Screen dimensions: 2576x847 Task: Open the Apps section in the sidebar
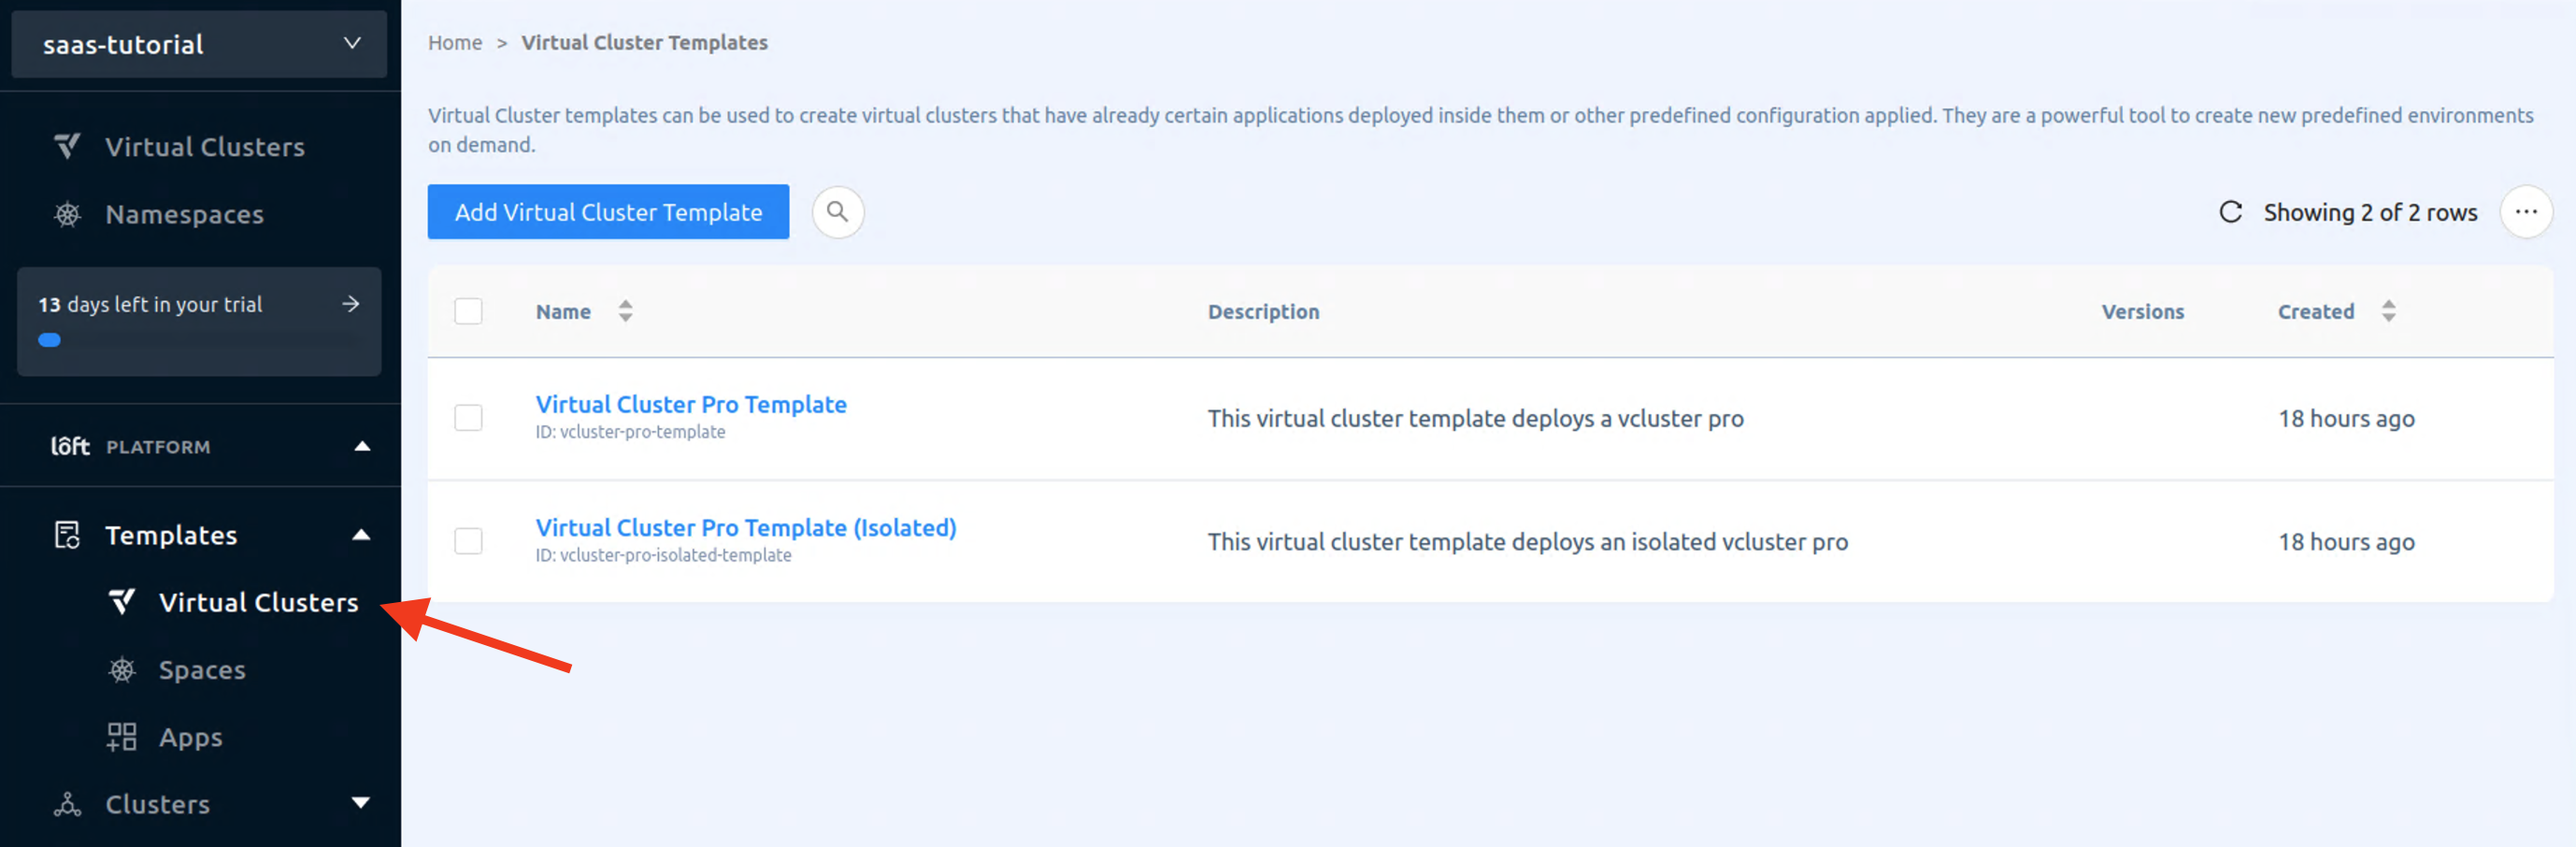pos(190,737)
